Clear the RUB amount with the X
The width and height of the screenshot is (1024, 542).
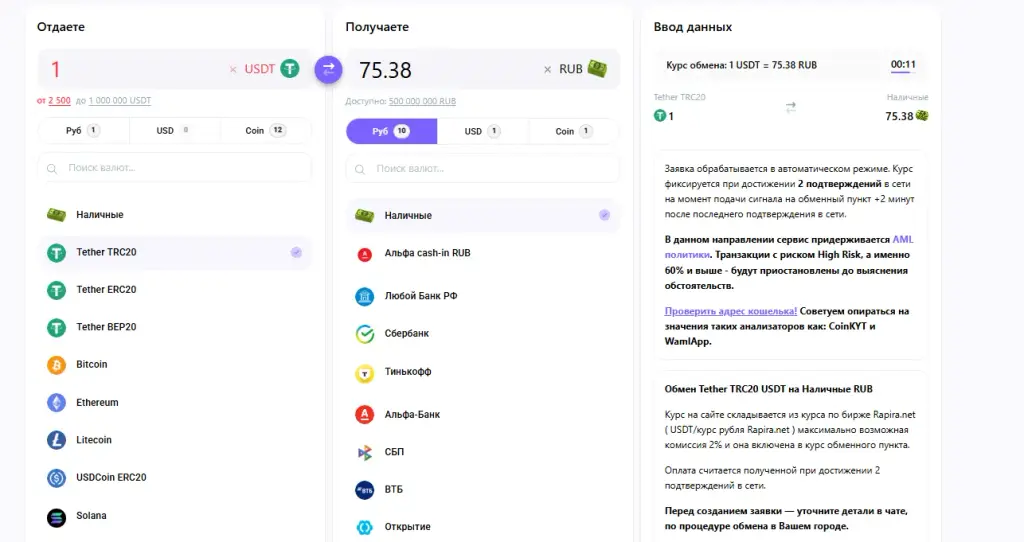coord(547,69)
